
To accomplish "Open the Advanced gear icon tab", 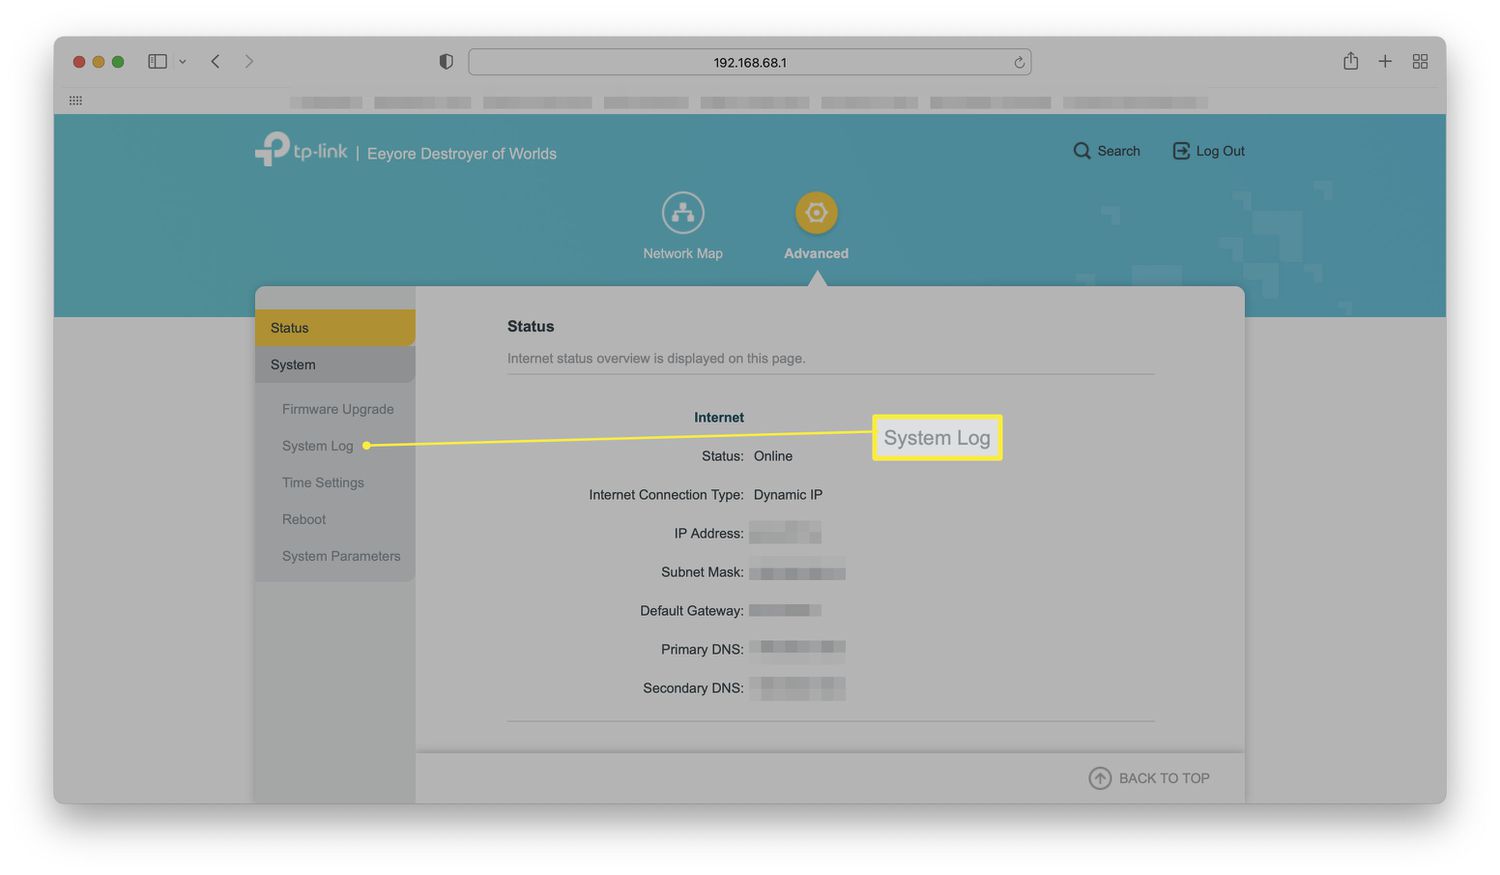I will [x=816, y=212].
